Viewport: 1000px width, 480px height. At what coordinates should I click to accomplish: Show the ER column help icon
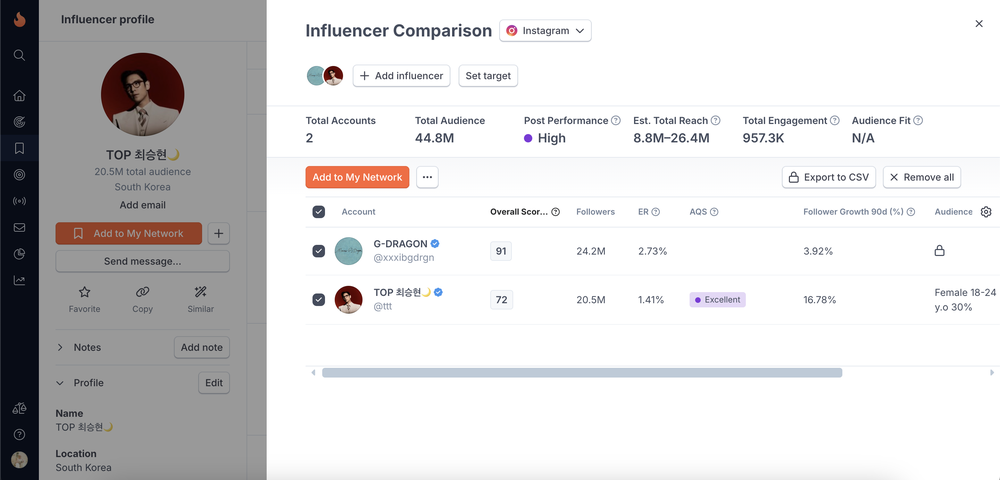656,212
